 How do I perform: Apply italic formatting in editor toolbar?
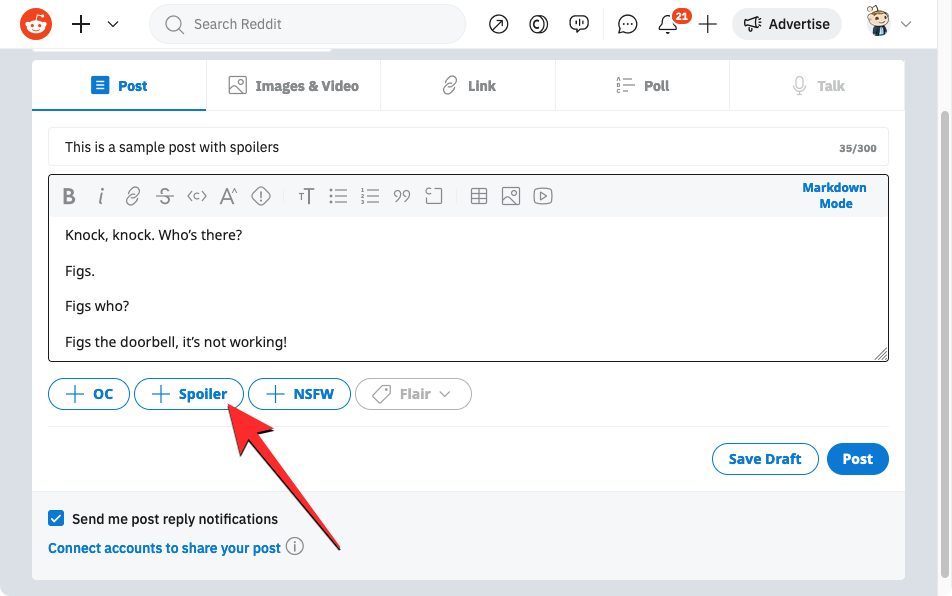100,197
